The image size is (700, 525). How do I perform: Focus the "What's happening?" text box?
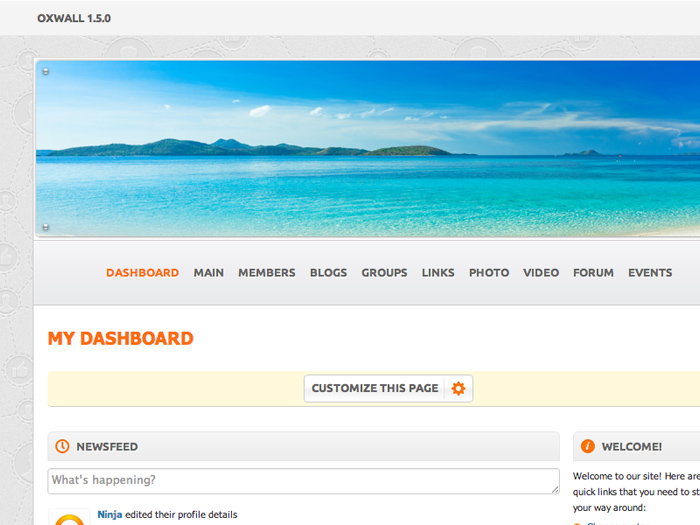[300, 481]
